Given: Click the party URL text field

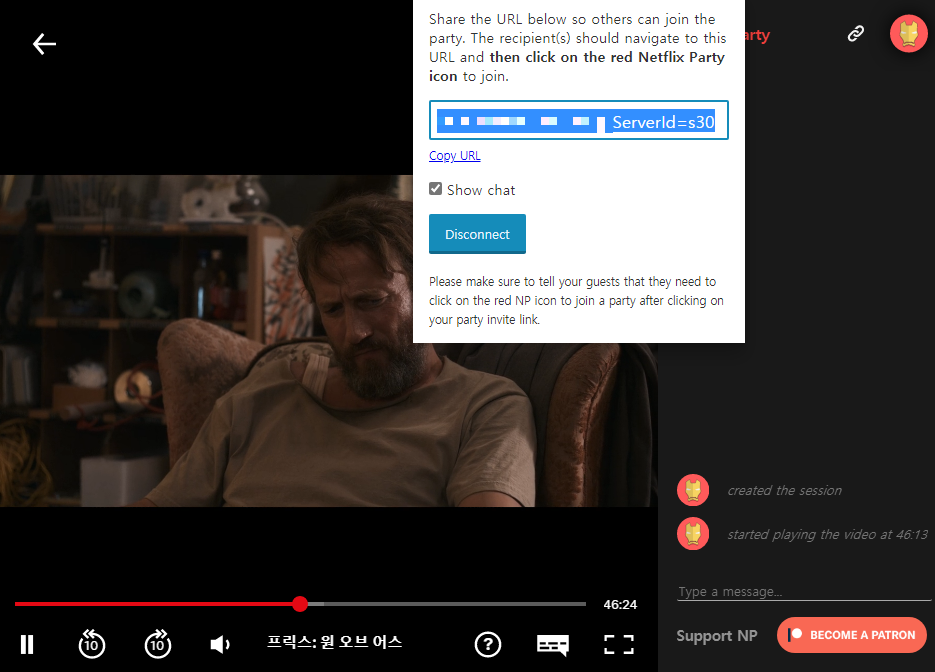Looking at the screenshot, I should pos(578,120).
